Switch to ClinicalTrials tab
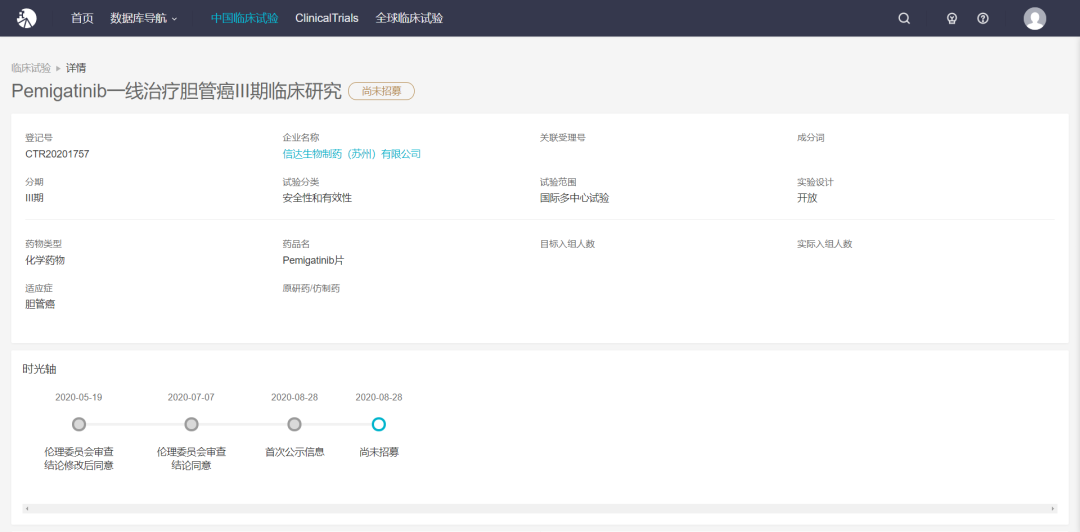Viewport: 1080px width, 532px height. tap(326, 19)
